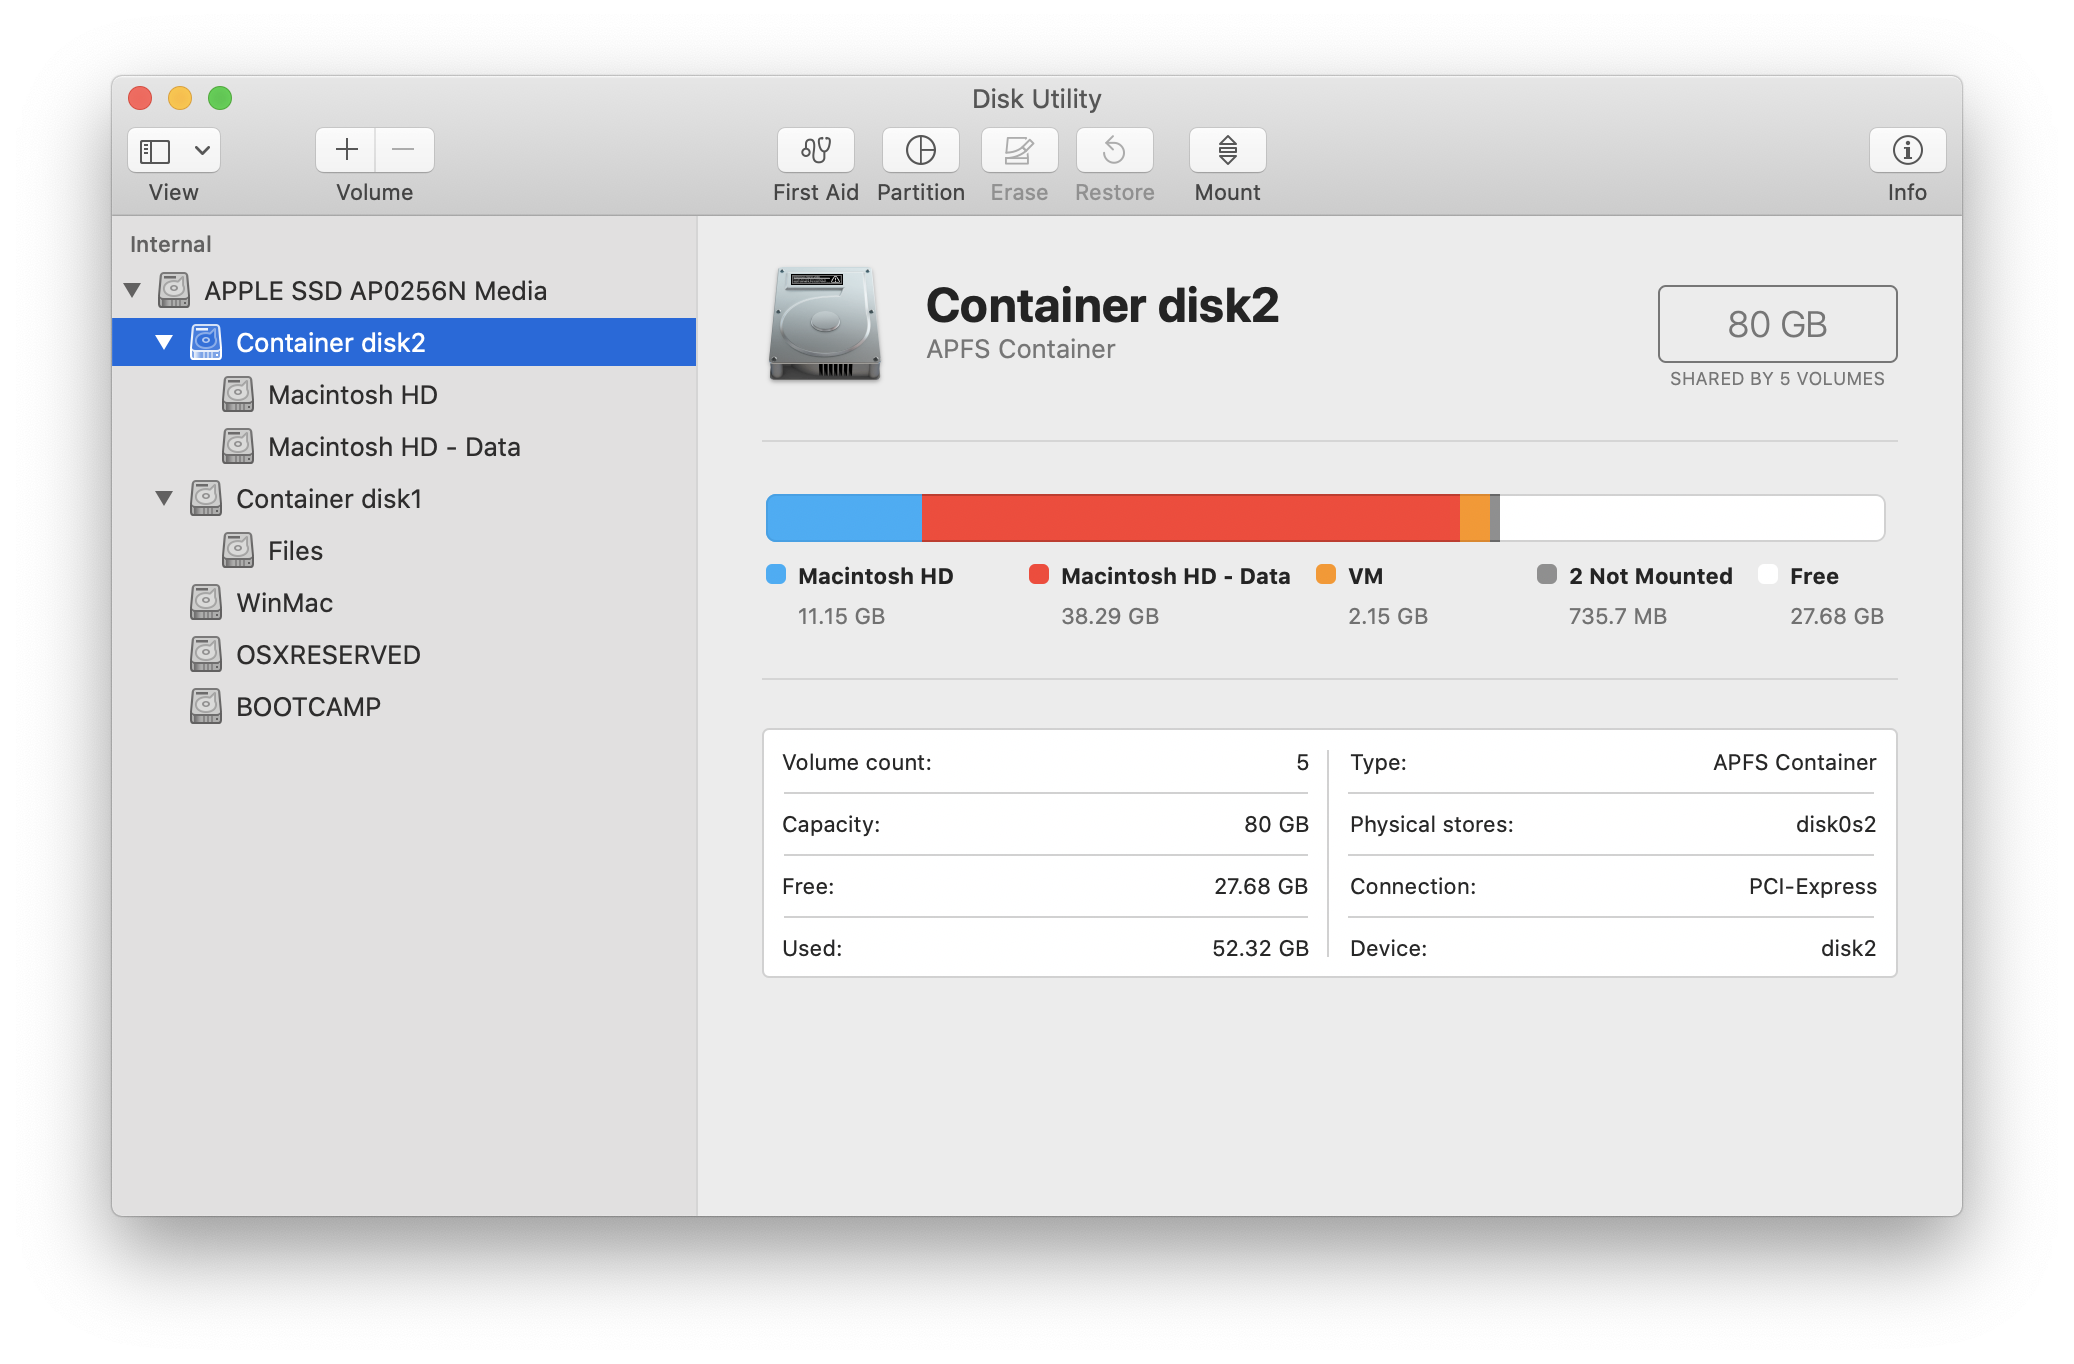Open the Info inspector button
This screenshot has width=2074, height=1364.
1907,150
